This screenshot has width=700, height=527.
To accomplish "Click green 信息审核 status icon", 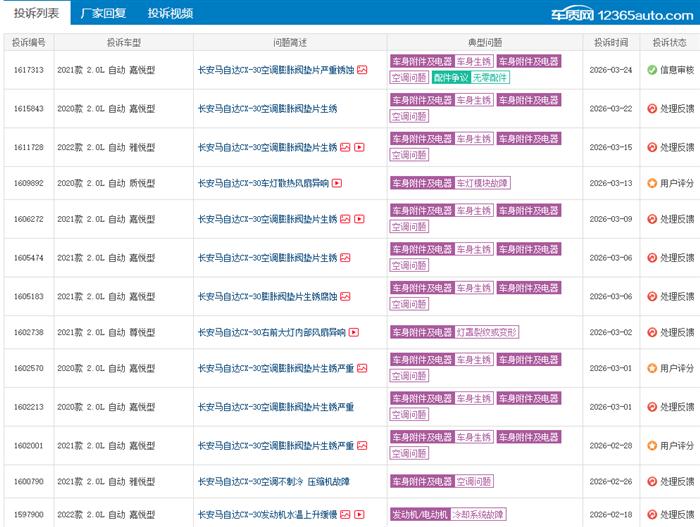I will tap(651, 70).
